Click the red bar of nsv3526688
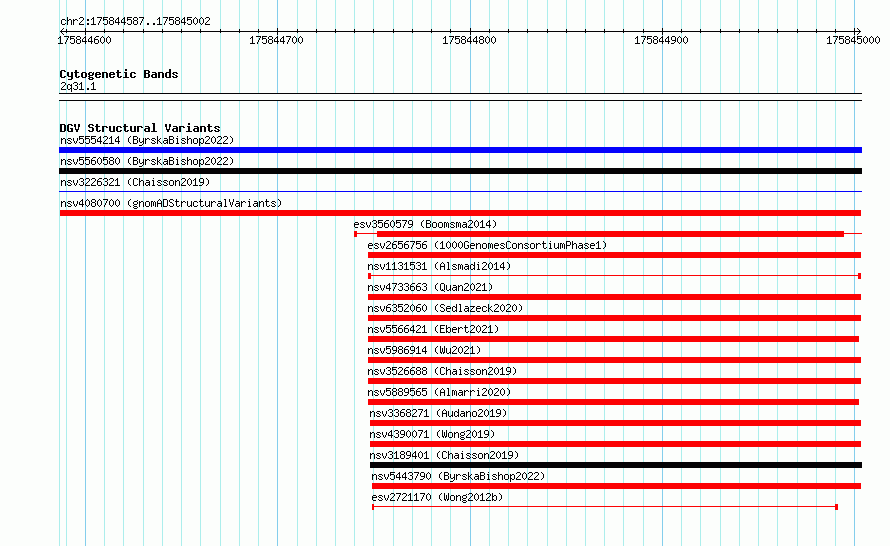The height and width of the screenshot is (546, 890). [x=615, y=381]
